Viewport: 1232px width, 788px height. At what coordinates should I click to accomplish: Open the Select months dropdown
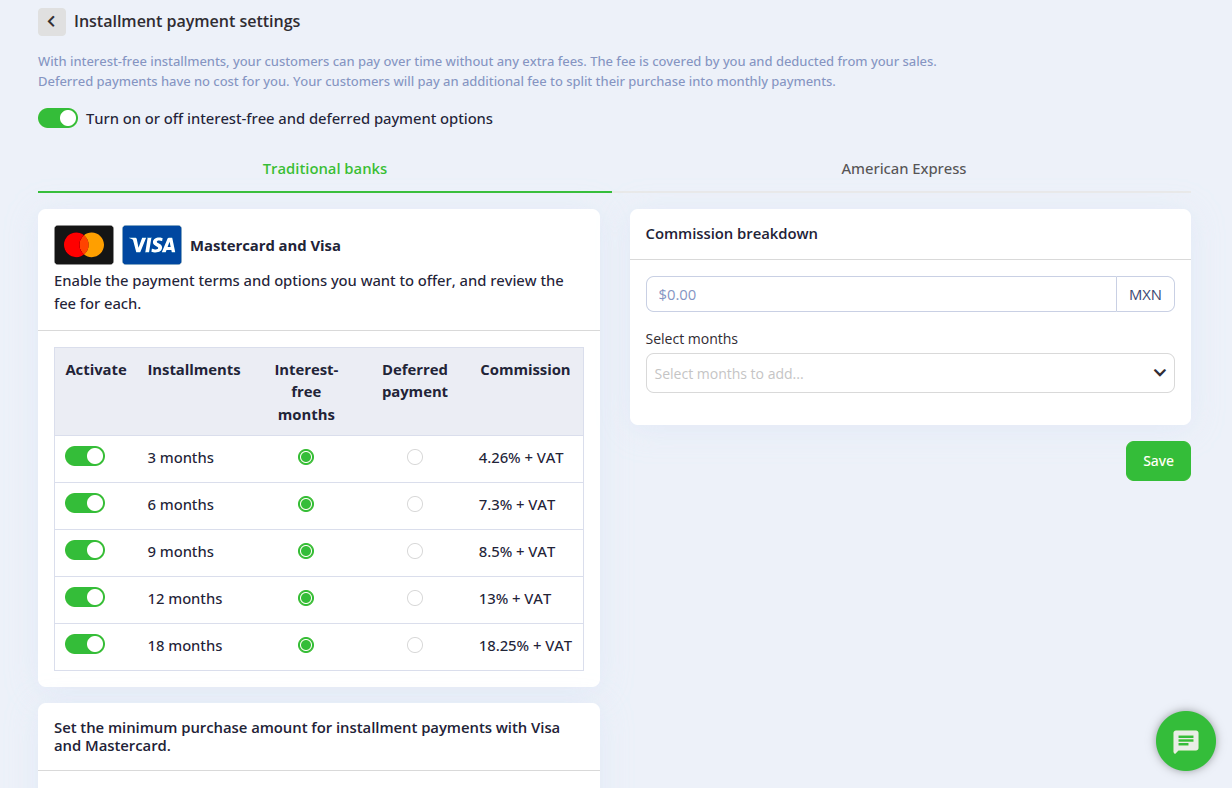pyautogui.click(x=910, y=373)
